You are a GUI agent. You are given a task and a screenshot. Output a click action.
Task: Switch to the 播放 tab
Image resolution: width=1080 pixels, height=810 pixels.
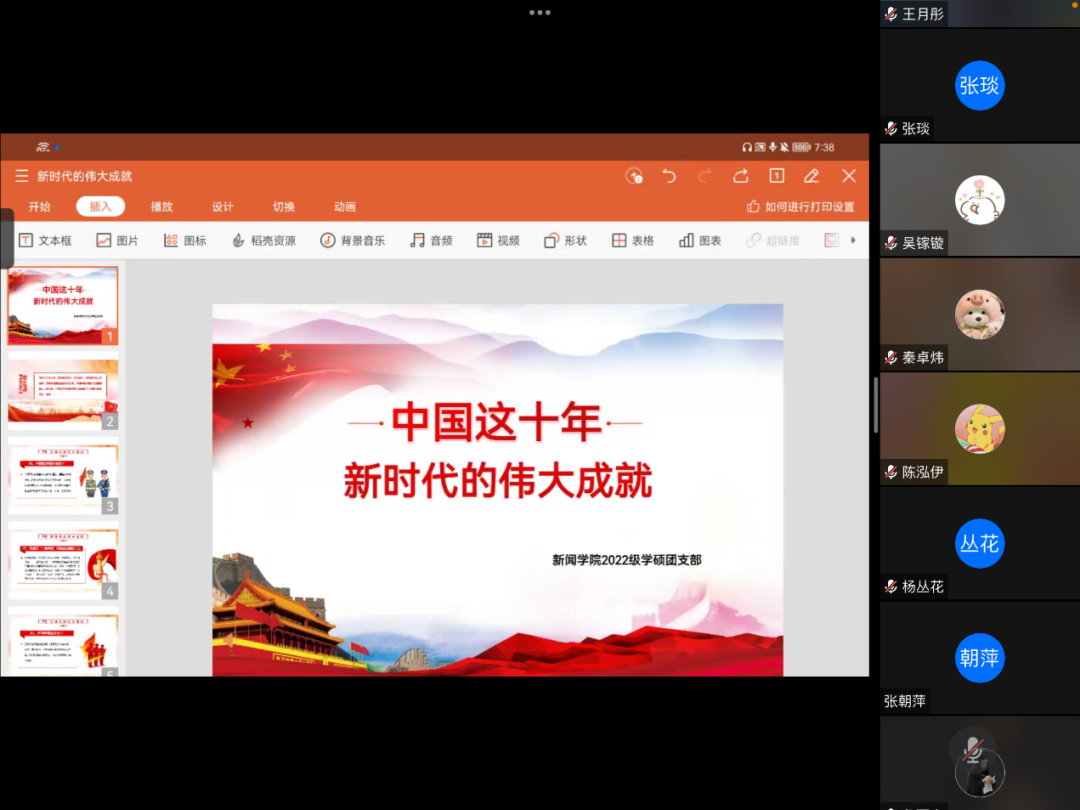tap(162, 207)
